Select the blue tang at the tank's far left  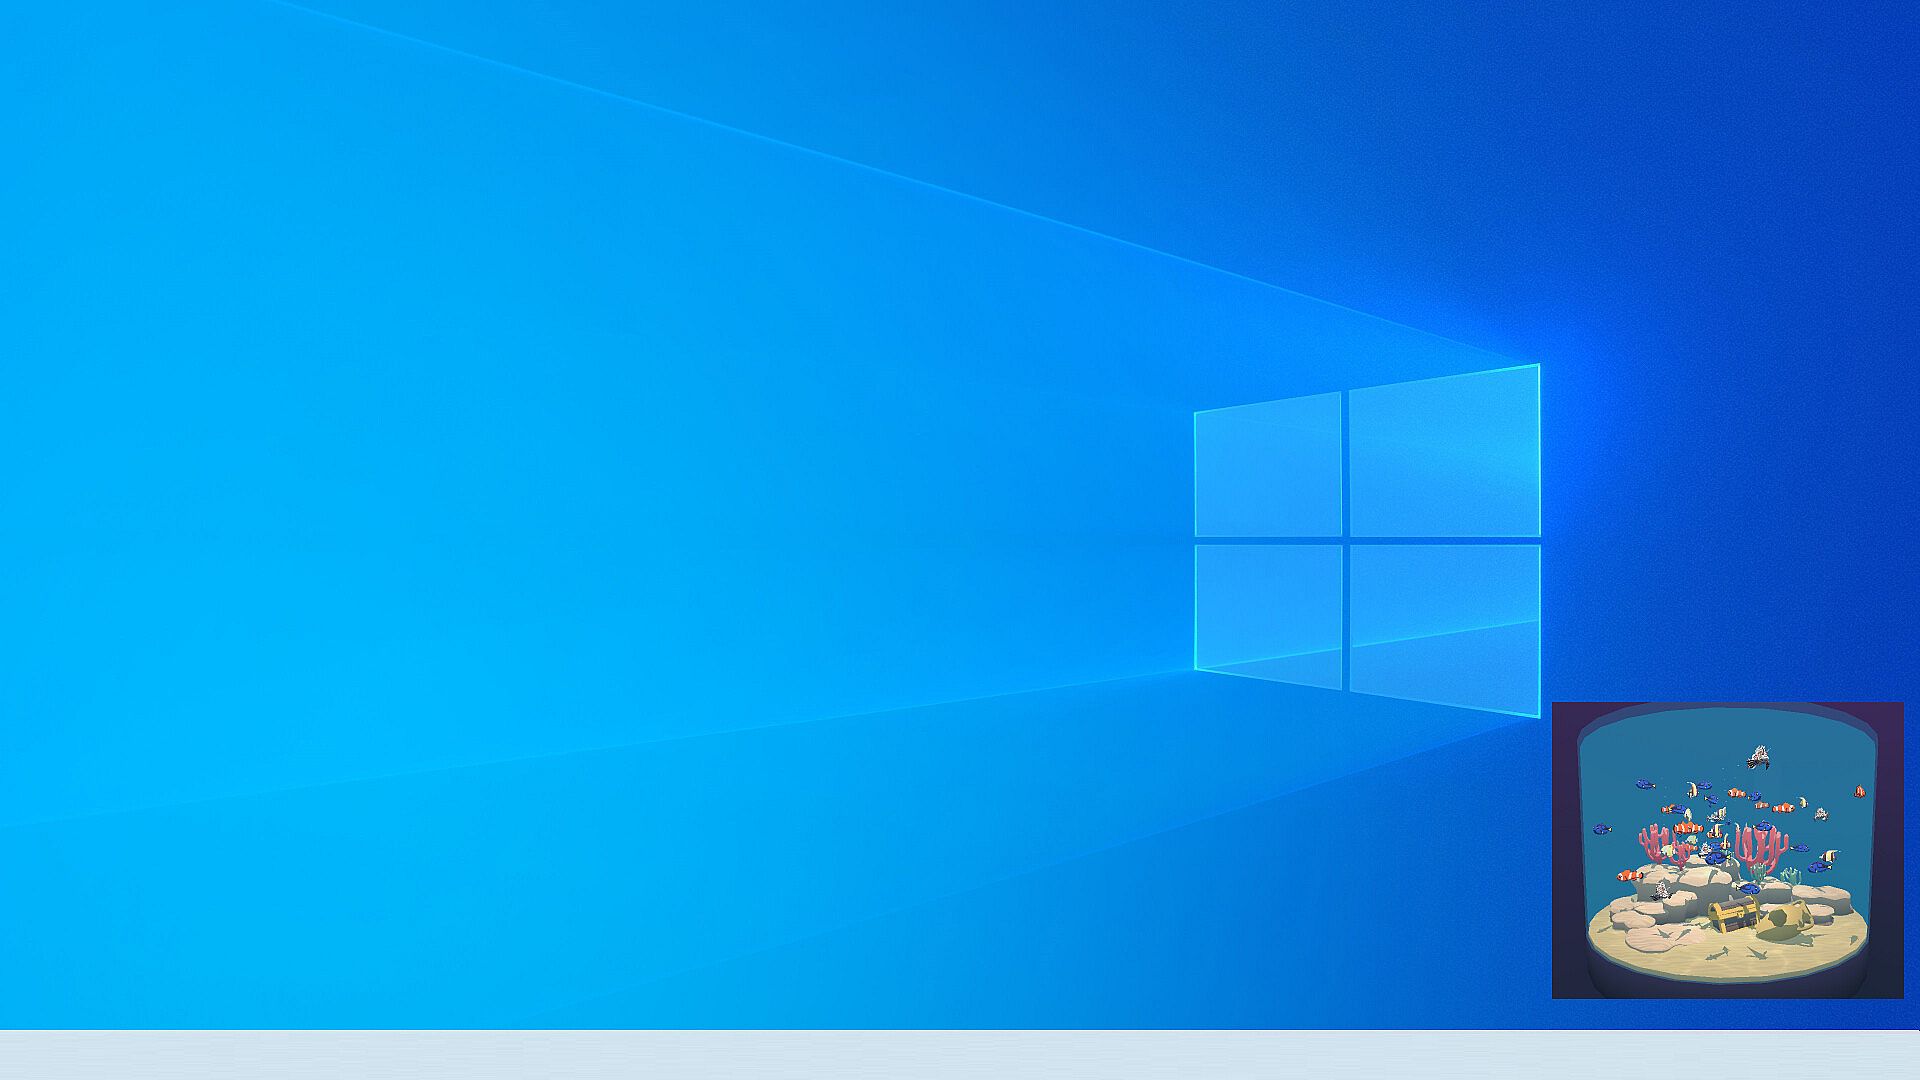click(x=1602, y=829)
